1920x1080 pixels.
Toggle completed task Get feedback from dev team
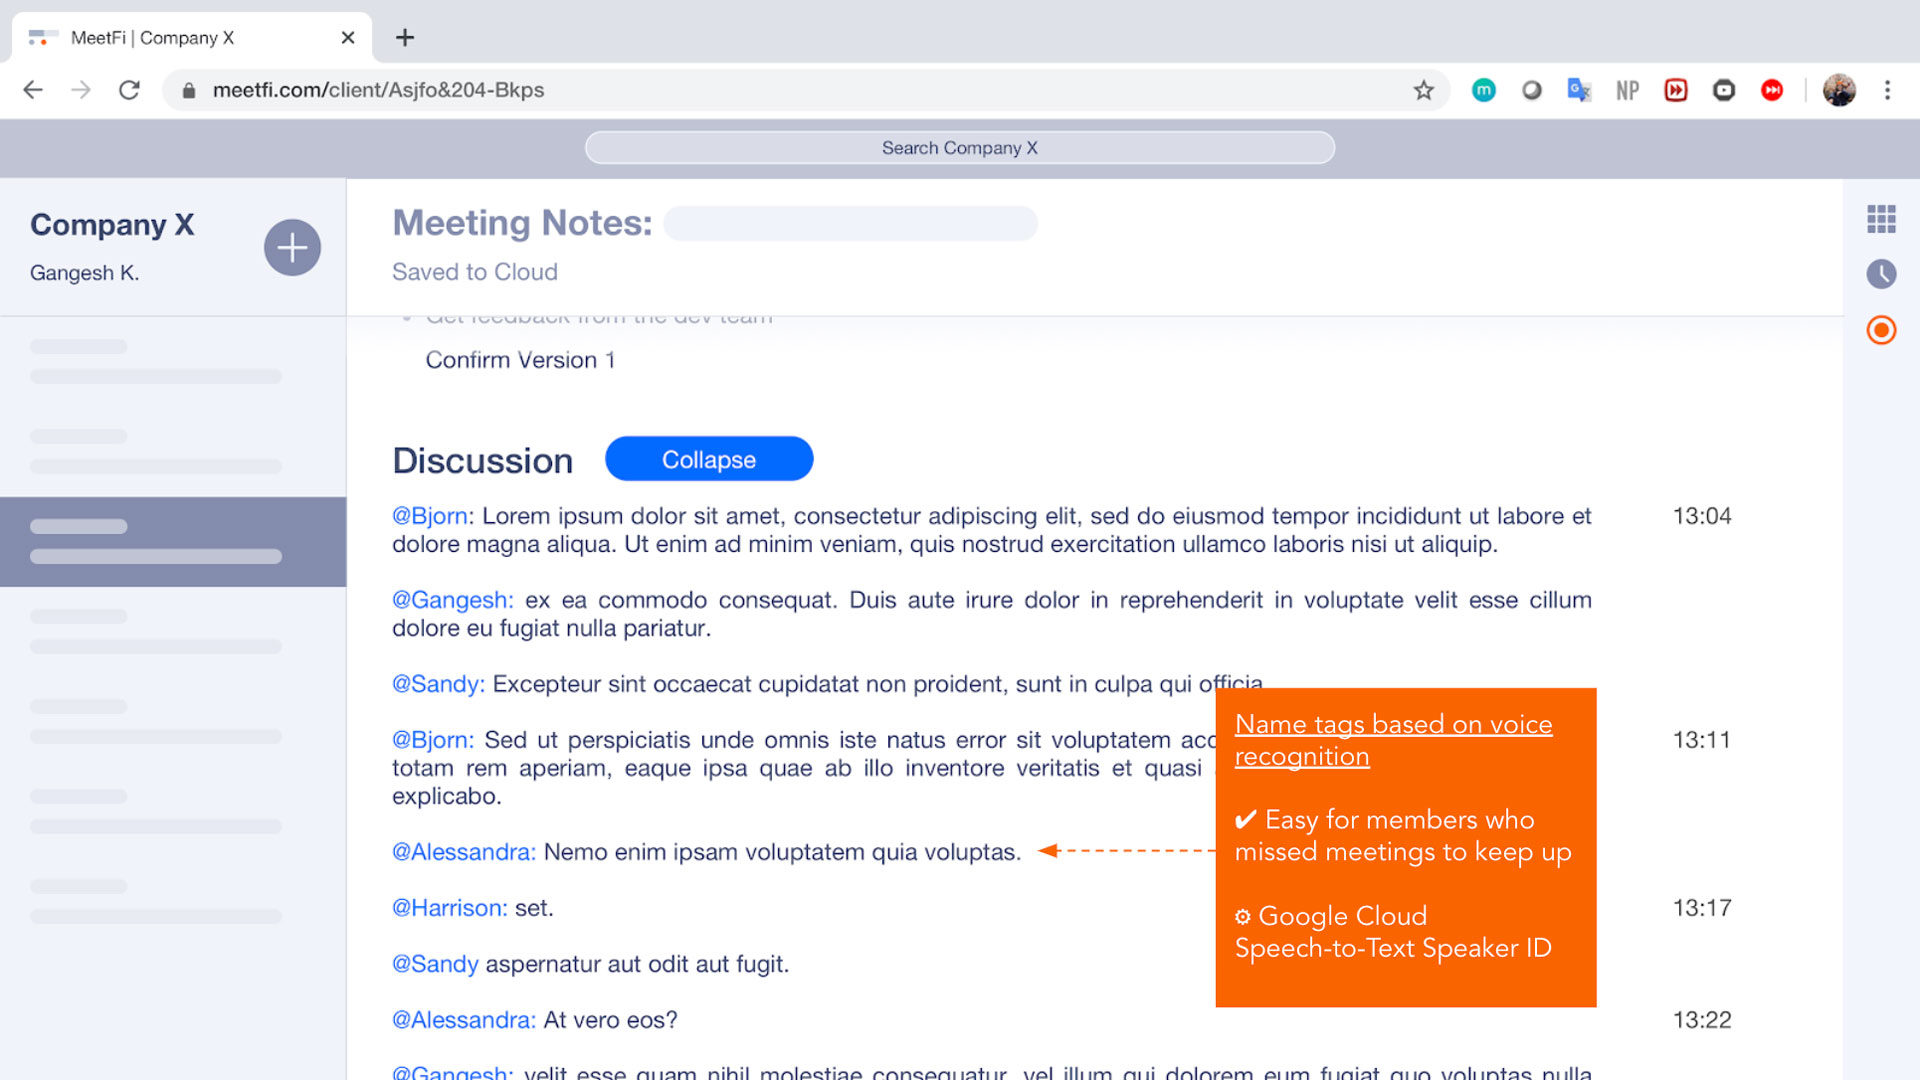(405, 313)
